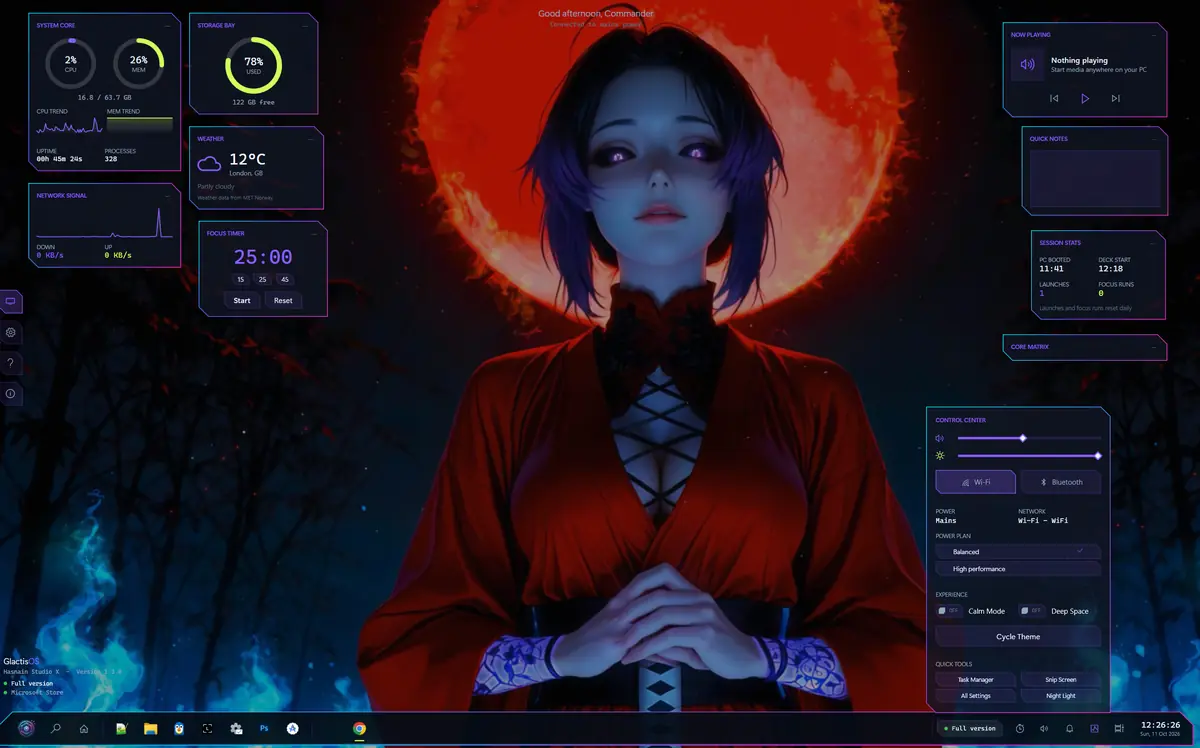The image size is (1200, 748).
Task: Set the focus timer to 25 minutes
Action: point(262,280)
